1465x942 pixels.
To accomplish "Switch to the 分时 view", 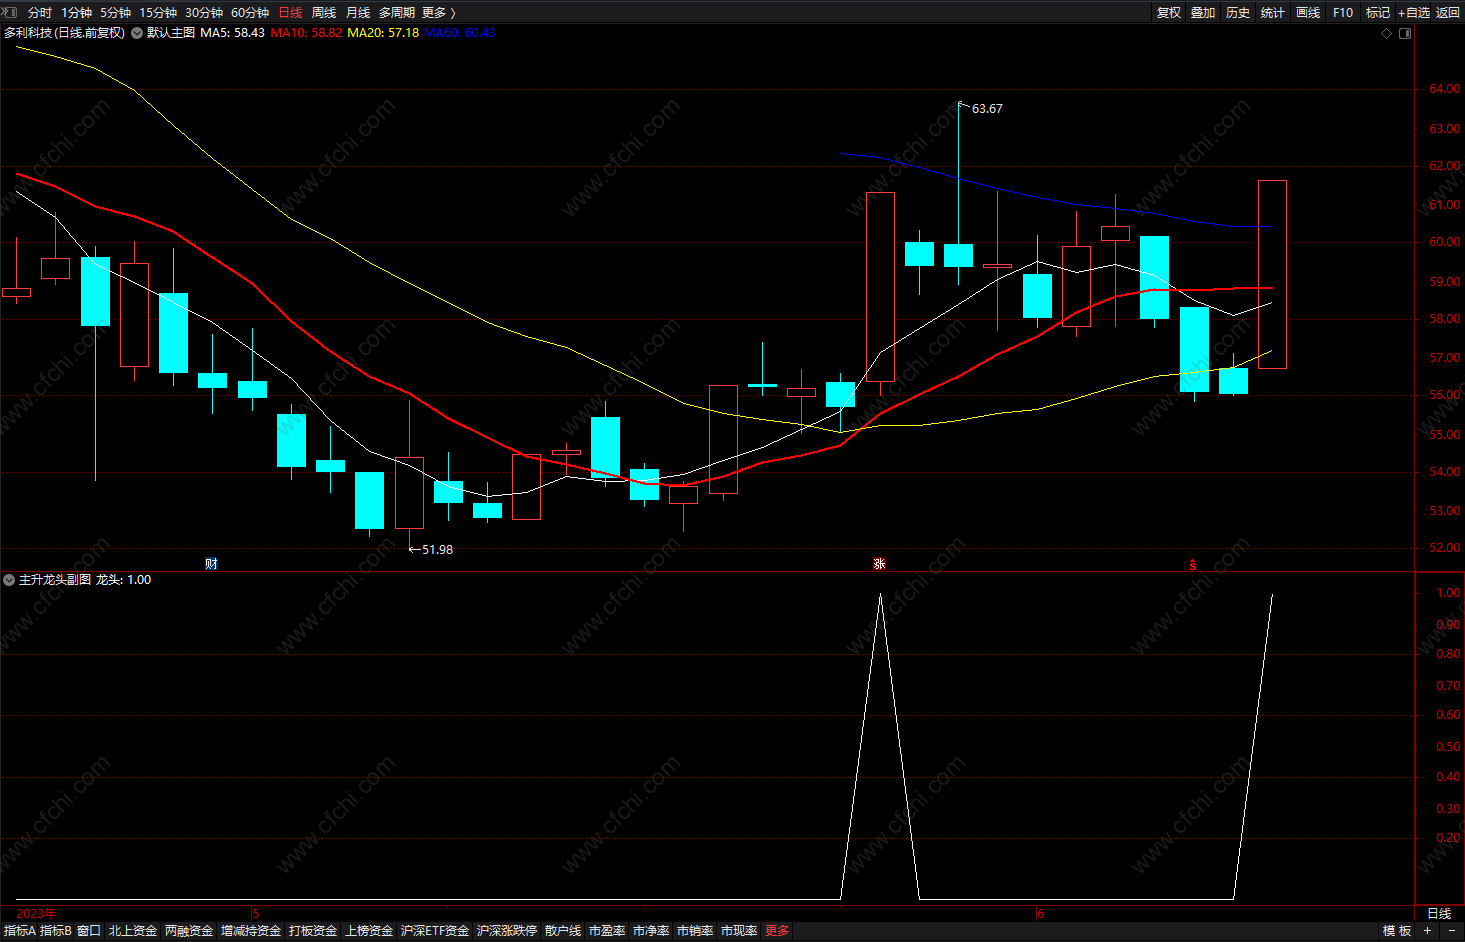I will pyautogui.click(x=39, y=13).
